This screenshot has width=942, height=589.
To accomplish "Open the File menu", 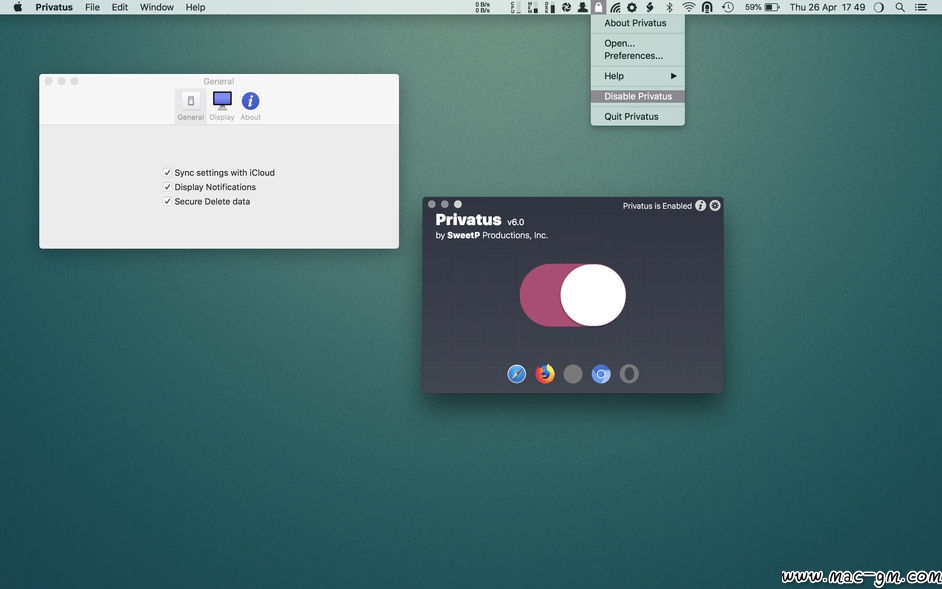I will (93, 7).
